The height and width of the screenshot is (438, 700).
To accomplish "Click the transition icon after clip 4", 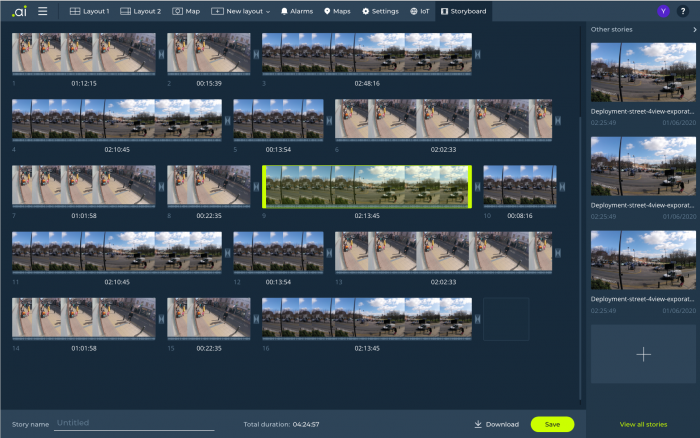I will click(228, 121).
